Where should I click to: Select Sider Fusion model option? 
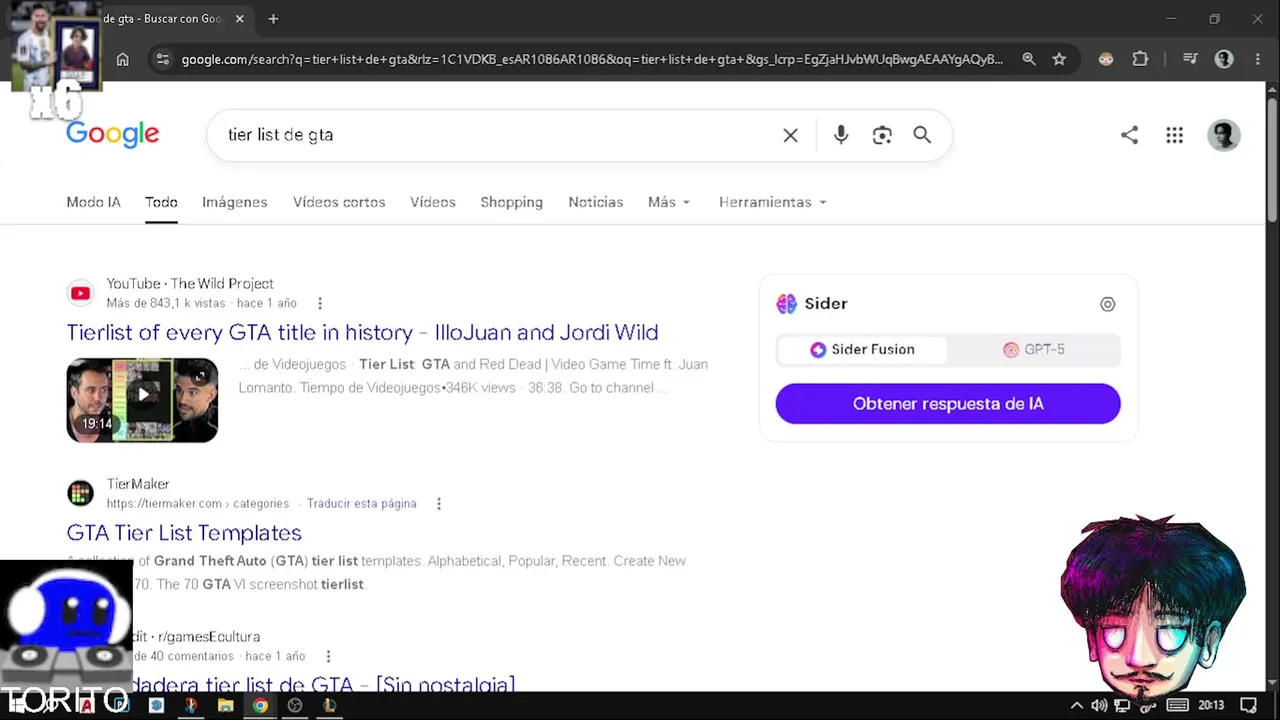coord(862,349)
